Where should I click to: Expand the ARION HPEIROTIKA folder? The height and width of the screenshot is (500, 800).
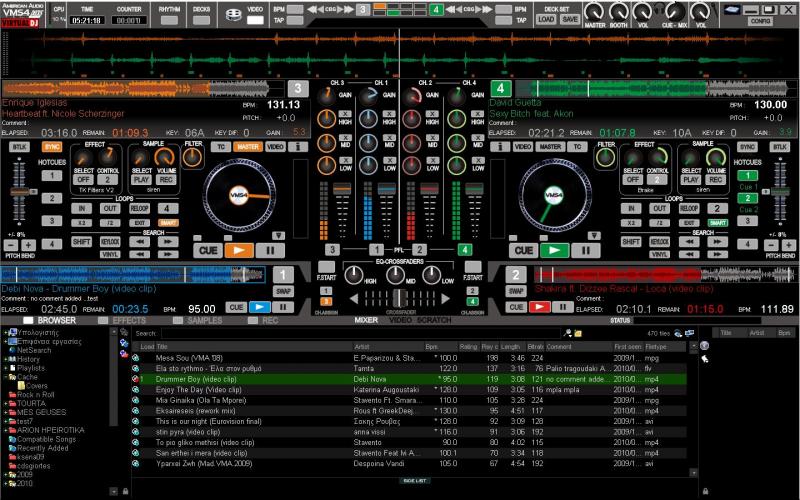[x=6, y=430]
